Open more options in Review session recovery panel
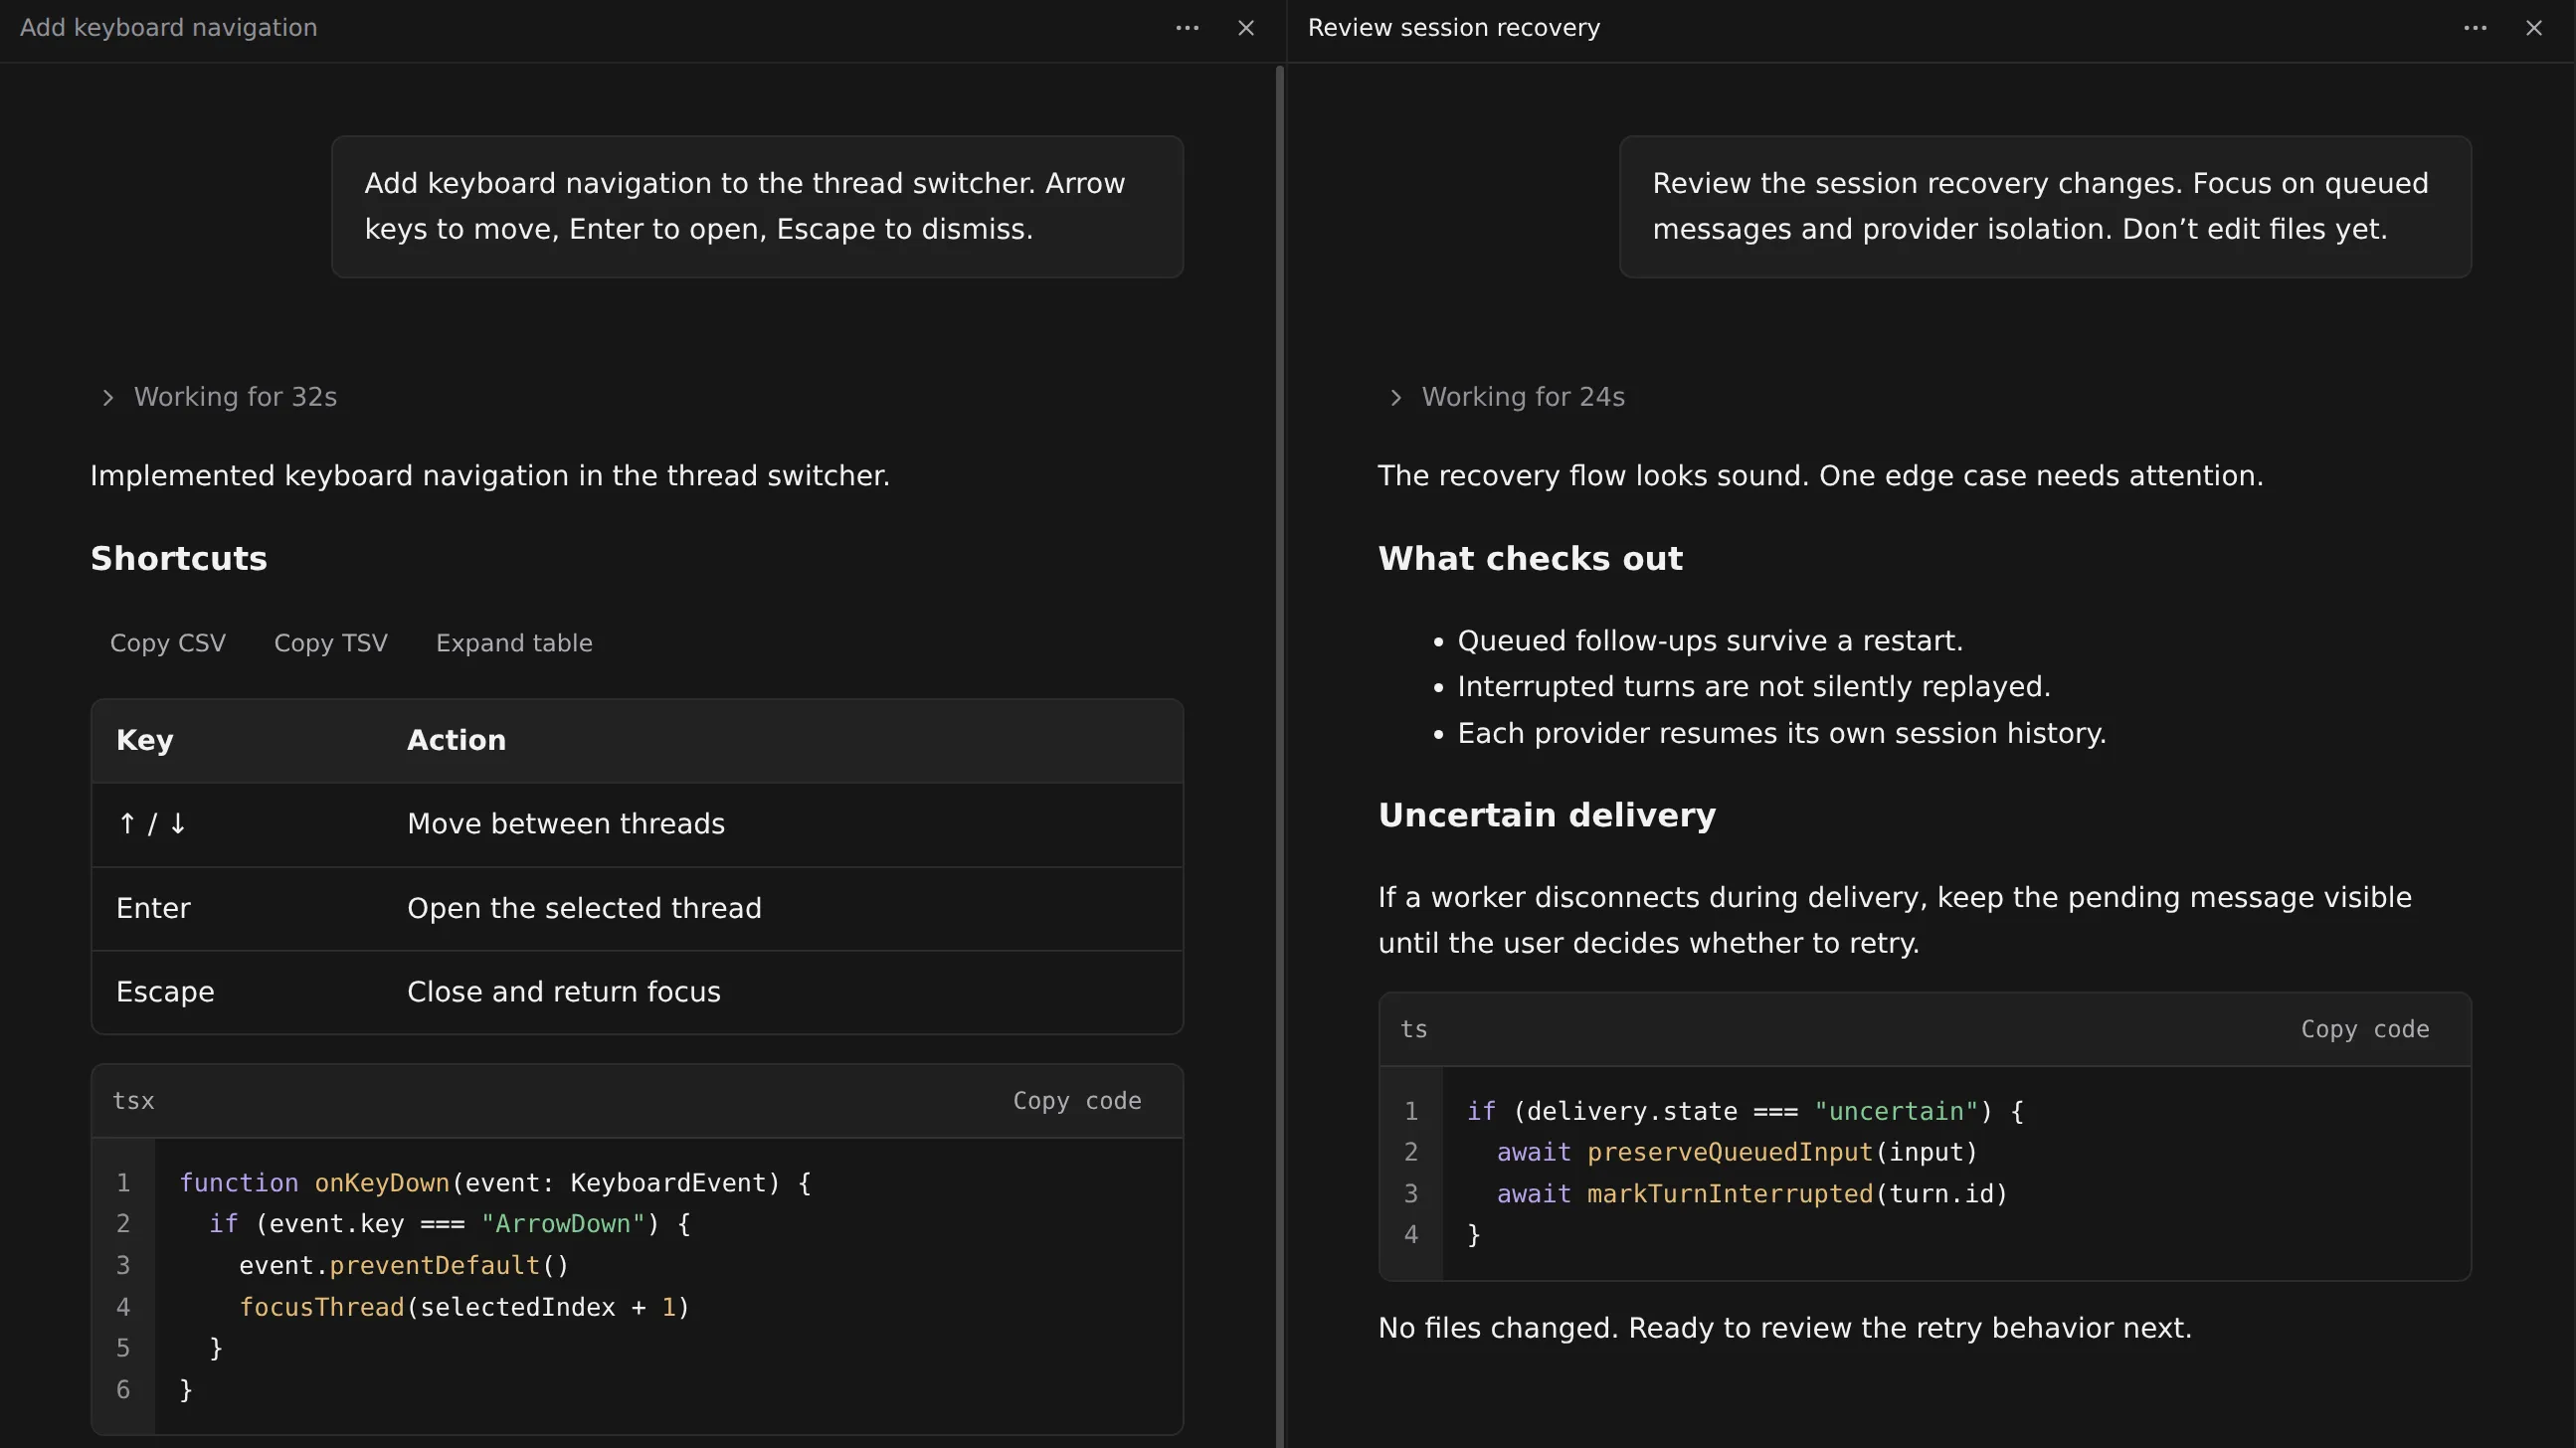 coord(2475,28)
